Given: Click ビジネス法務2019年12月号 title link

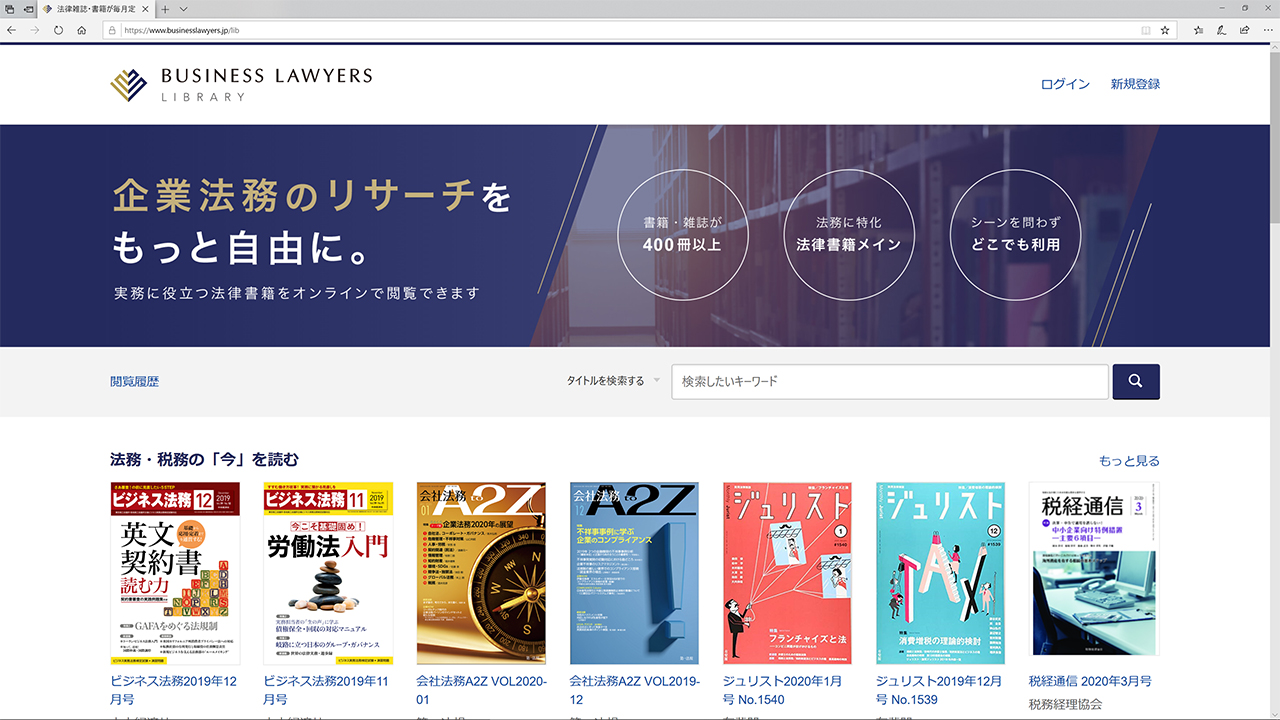Looking at the screenshot, I should (x=173, y=690).
